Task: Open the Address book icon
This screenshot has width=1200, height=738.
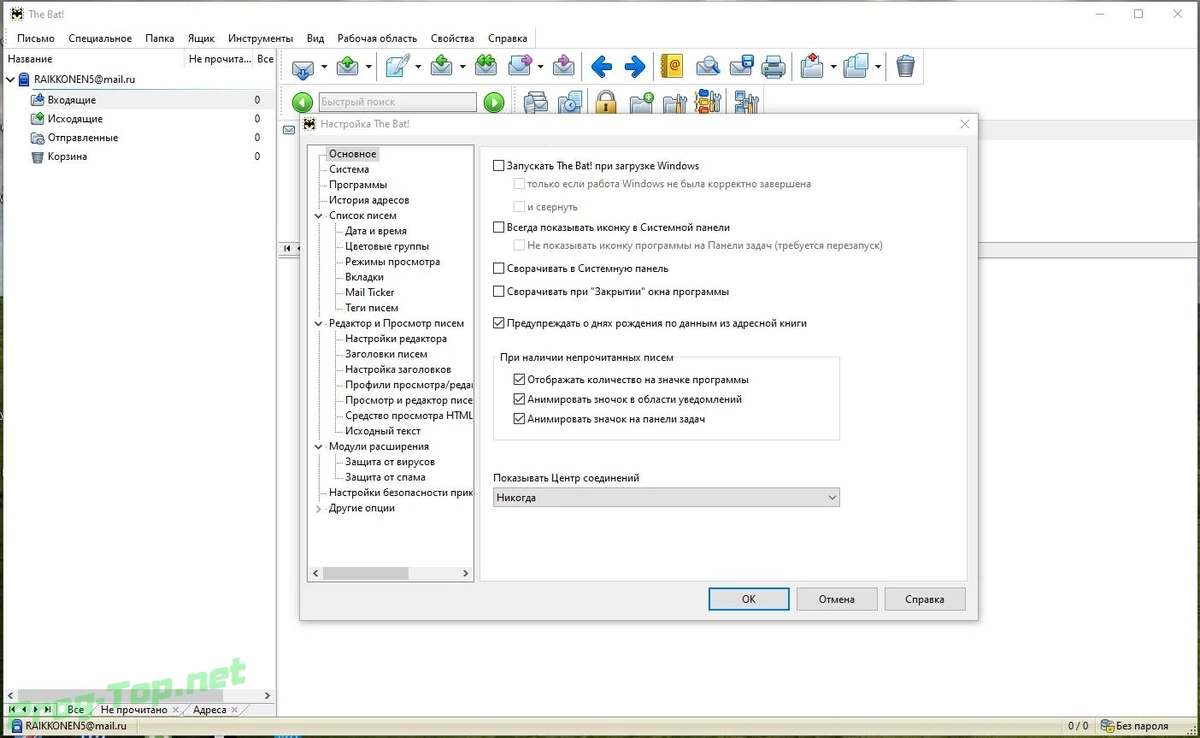Action: pyautogui.click(x=672, y=67)
